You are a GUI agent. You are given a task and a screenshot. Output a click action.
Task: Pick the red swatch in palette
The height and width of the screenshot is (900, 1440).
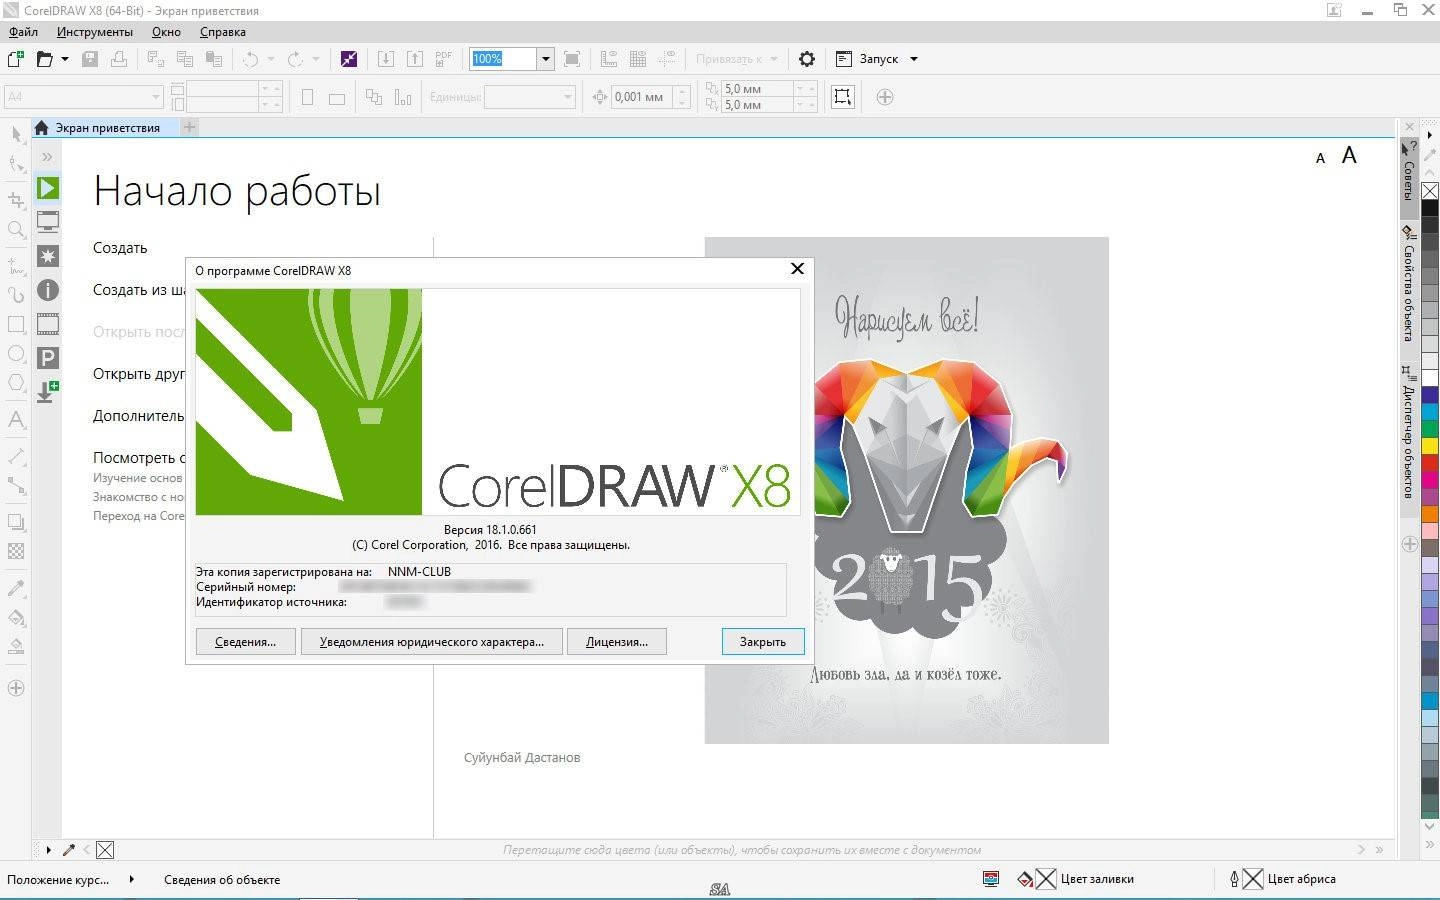pyautogui.click(x=1430, y=461)
